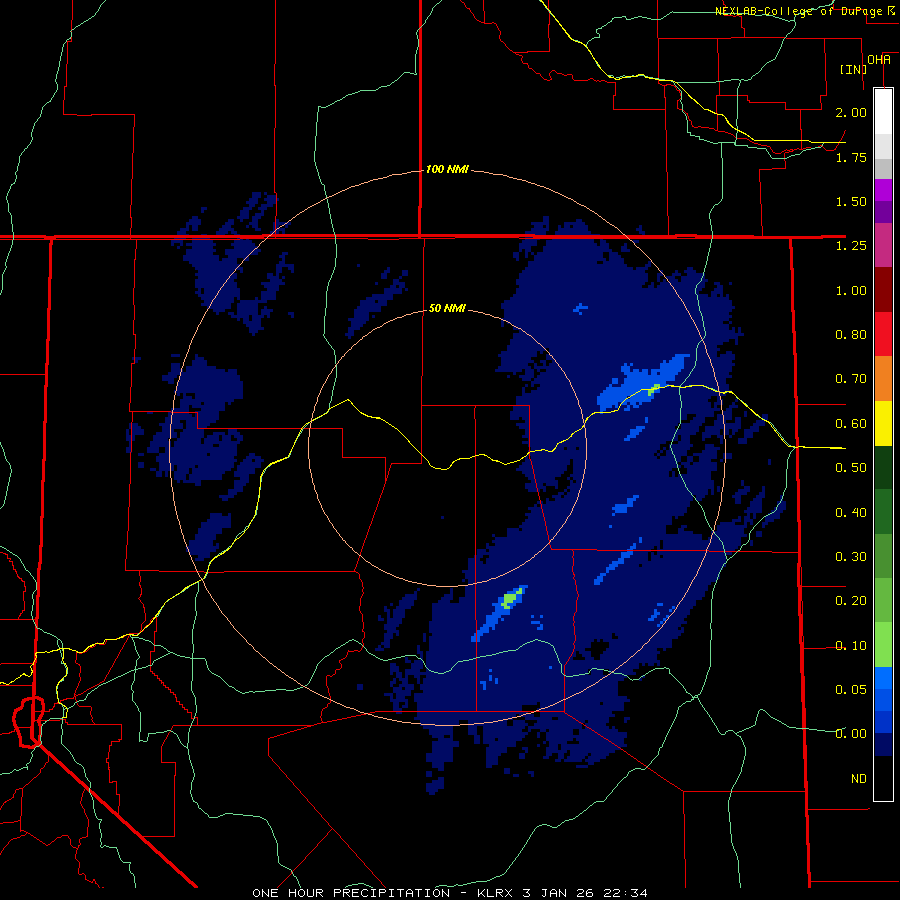This screenshot has width=900, height=900.
Task: Click the 0.80 legend value
Action: click(851, 335)
